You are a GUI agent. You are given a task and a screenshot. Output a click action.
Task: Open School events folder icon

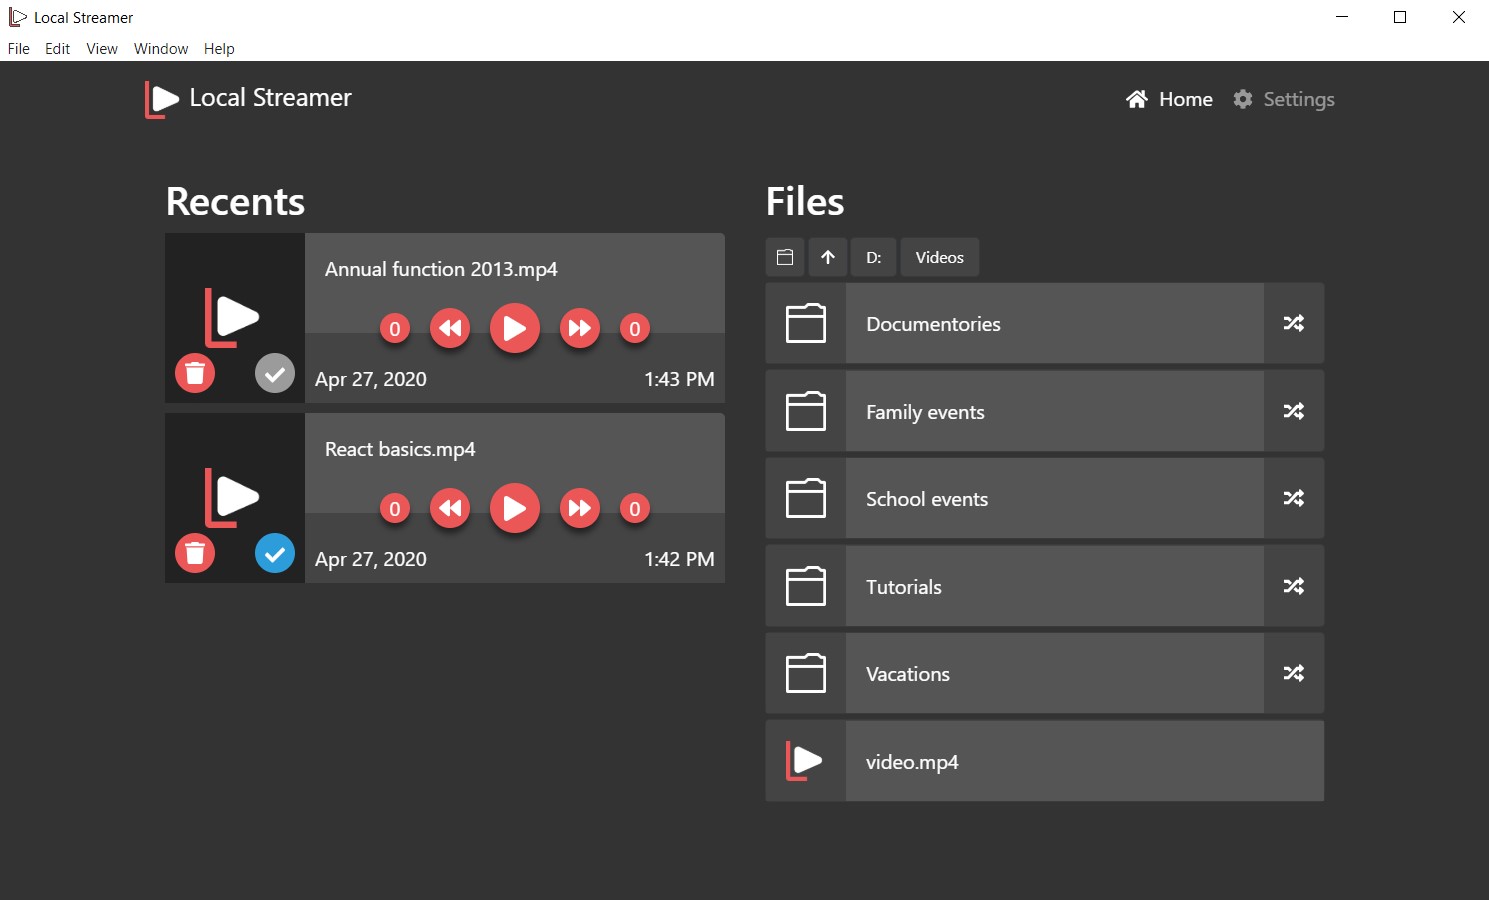click(x=806, y=498)
